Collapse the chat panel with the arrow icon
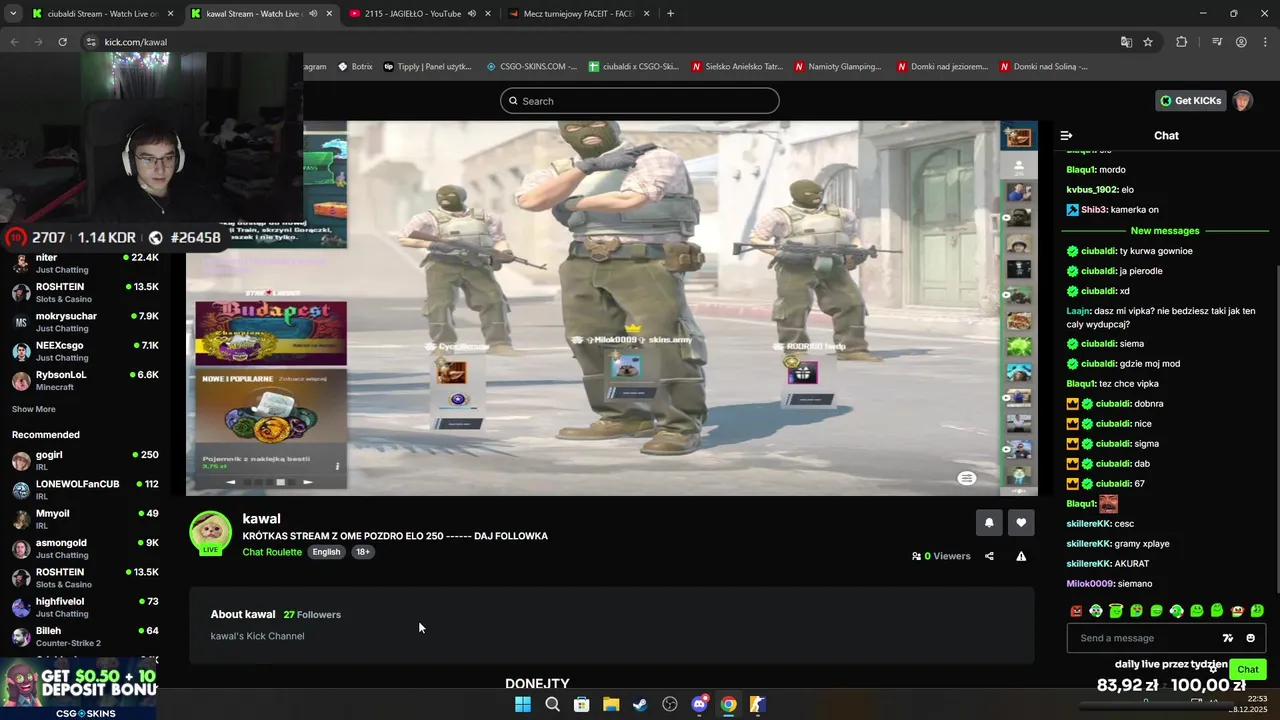Viewport: 1280px width, 720px height. (1066, 135)
